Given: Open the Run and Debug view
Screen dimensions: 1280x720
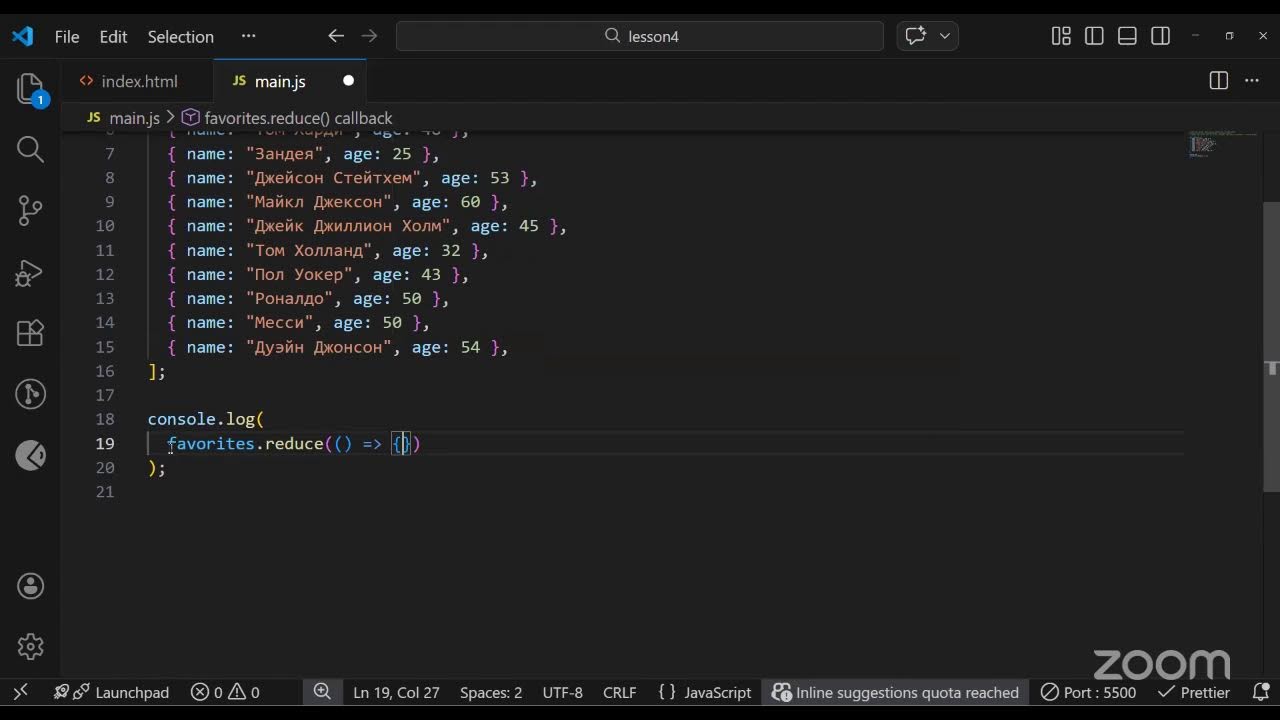Looking at the screenshot, I should coord(31,272).
